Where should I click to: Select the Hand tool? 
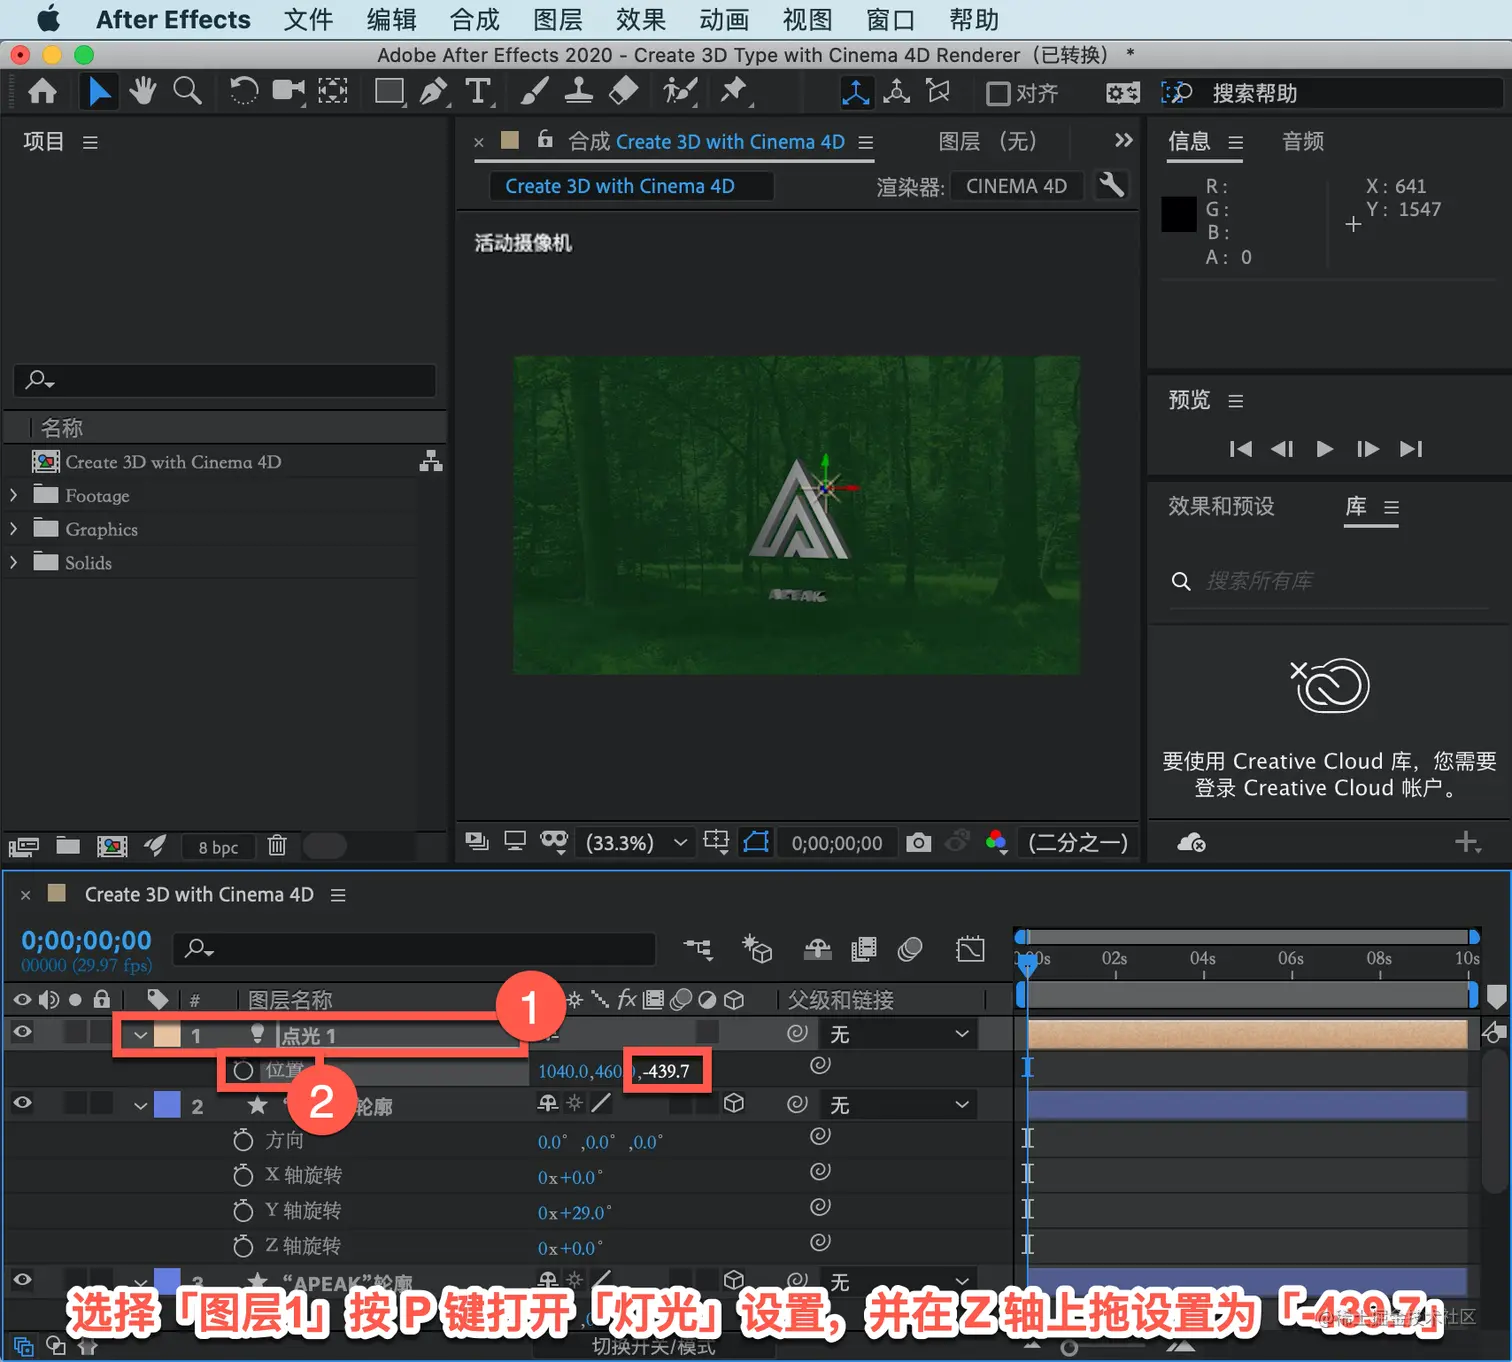143,91
